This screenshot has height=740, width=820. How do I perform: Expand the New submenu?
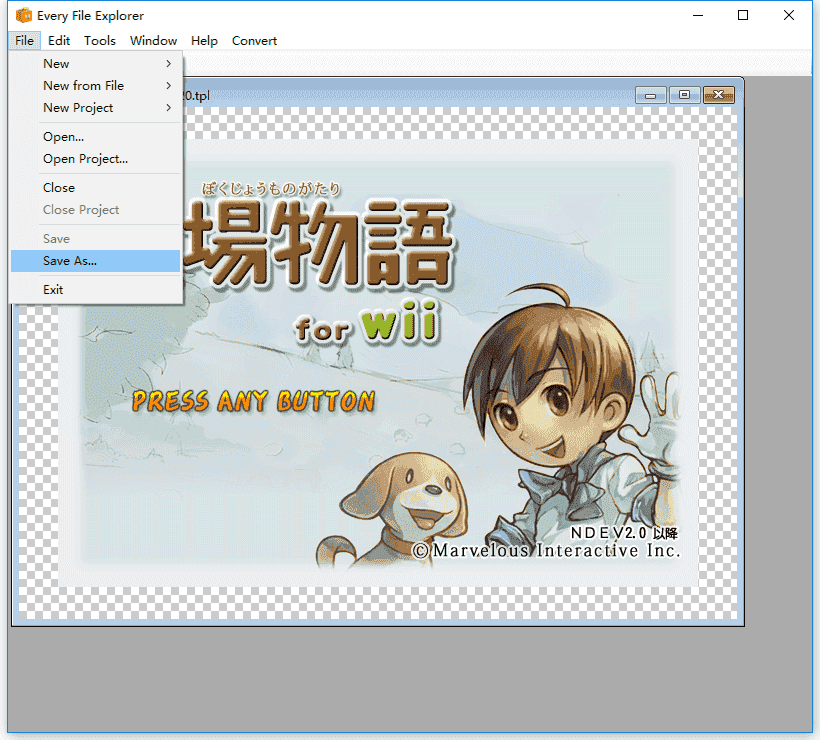(96, 64)
